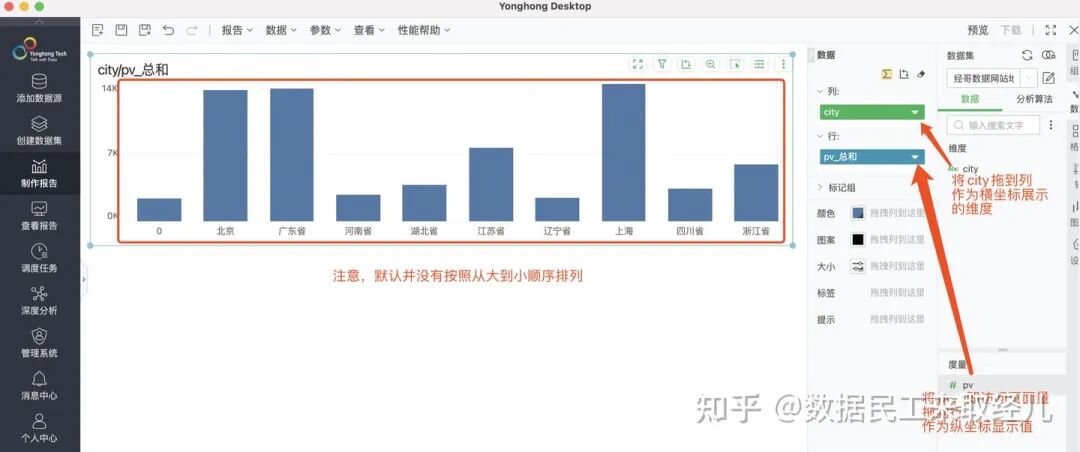Open field list options vertical dots
Screen dimensions: 1080x452
pyautogui.click(x=1051, y=125)
